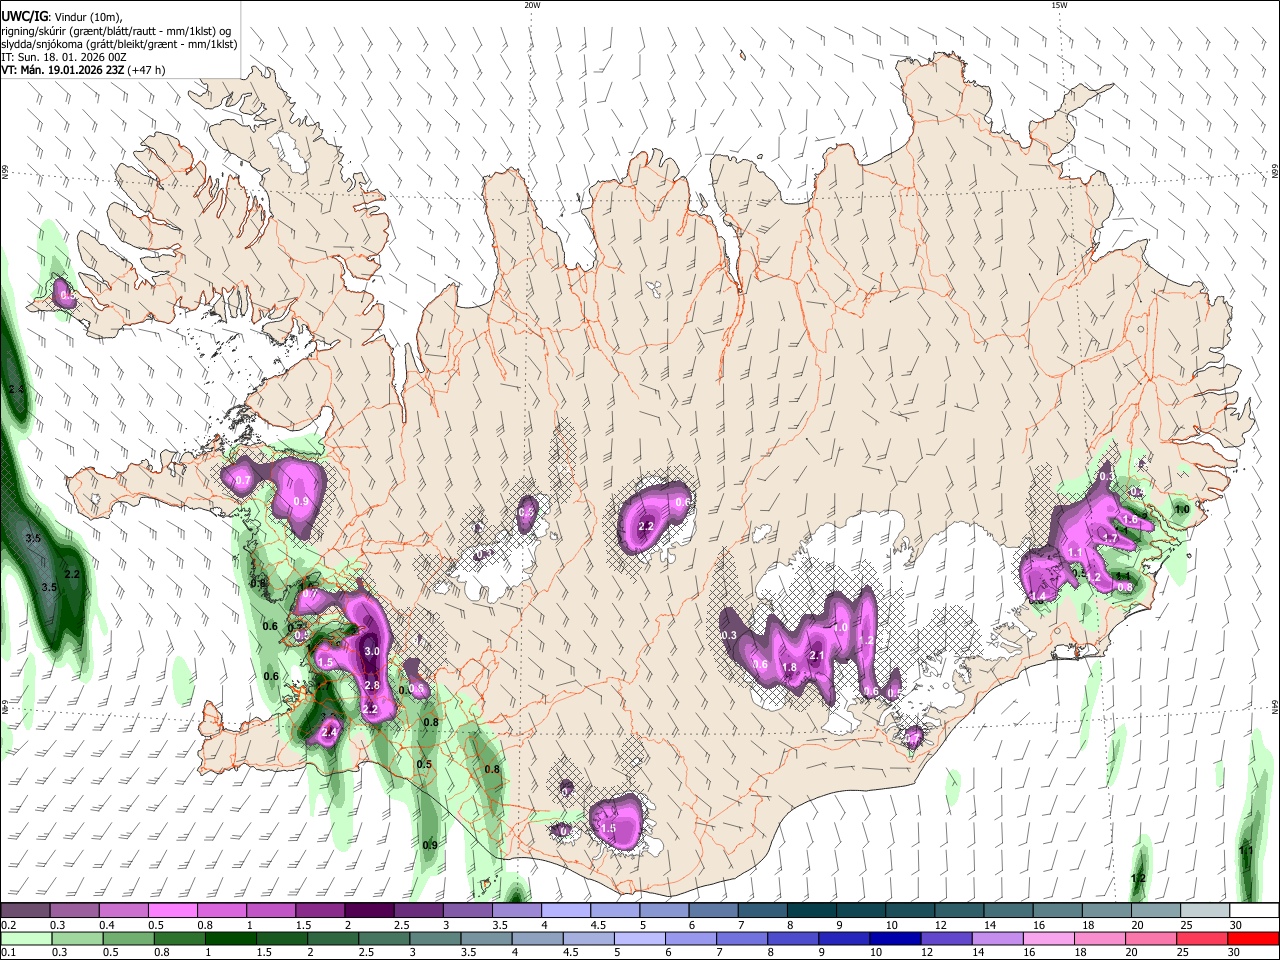Select the 'IT: Sun. 18. 01. 2026 00Z' line
1280x960 pixels.
click(x=66, y=57)
